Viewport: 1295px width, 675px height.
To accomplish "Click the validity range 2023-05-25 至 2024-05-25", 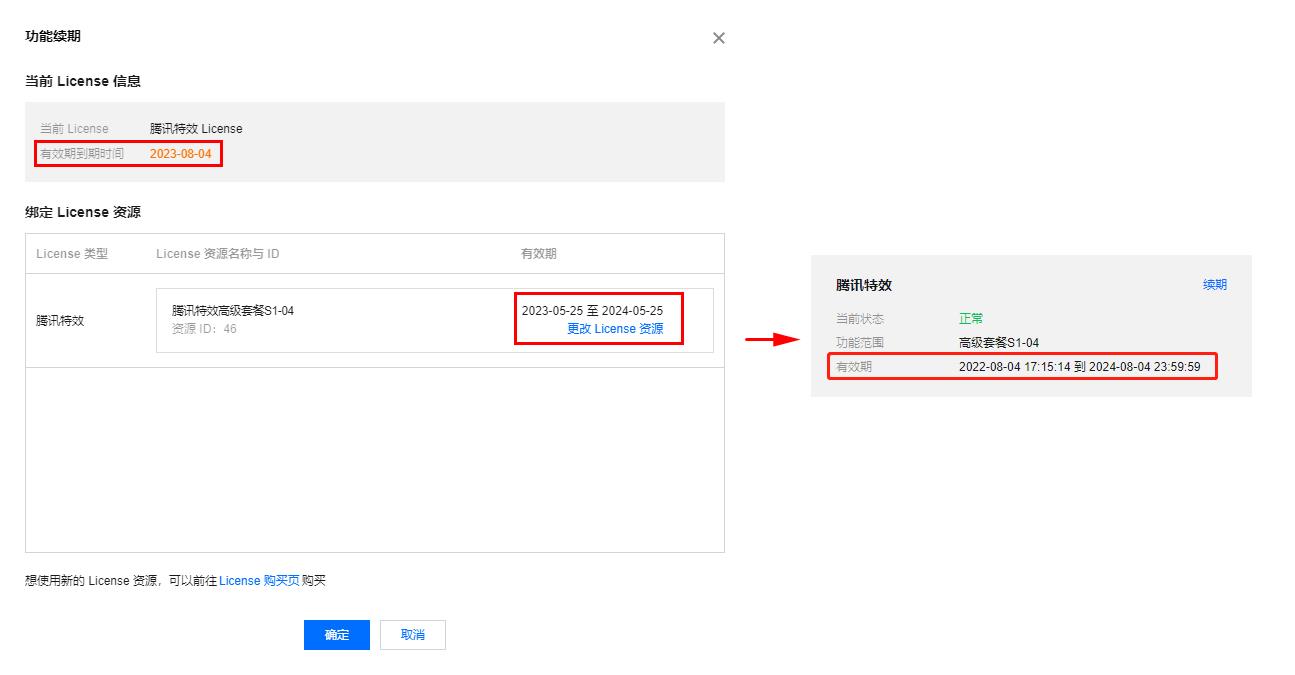I will point(592,311).
